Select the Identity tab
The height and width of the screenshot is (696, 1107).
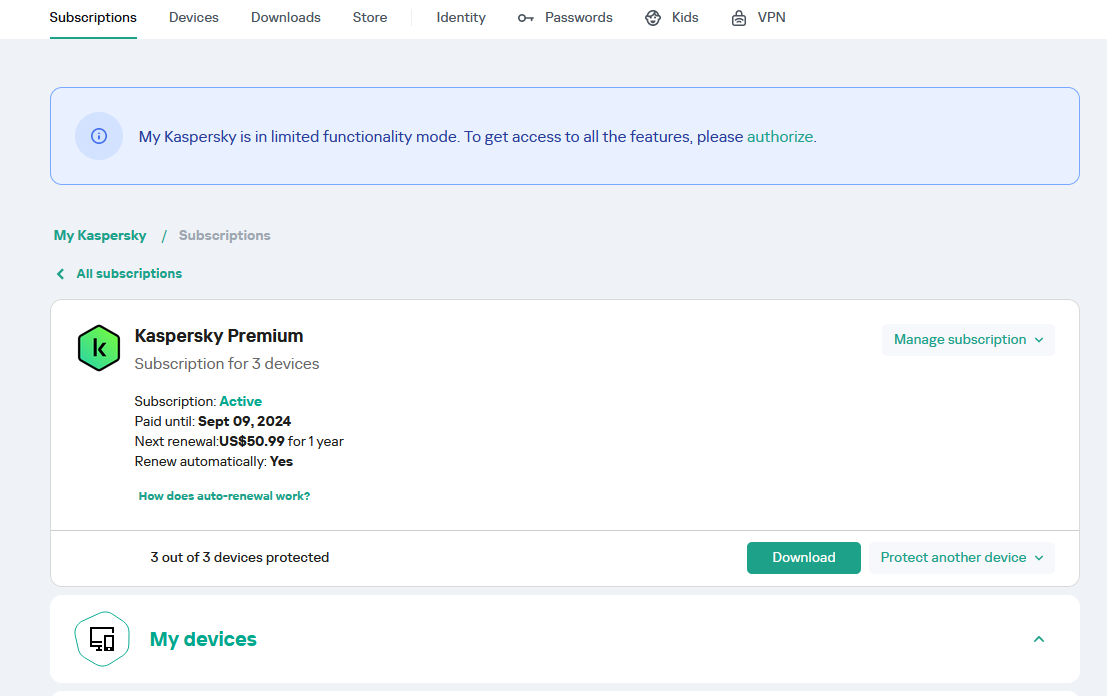(461, 18)
